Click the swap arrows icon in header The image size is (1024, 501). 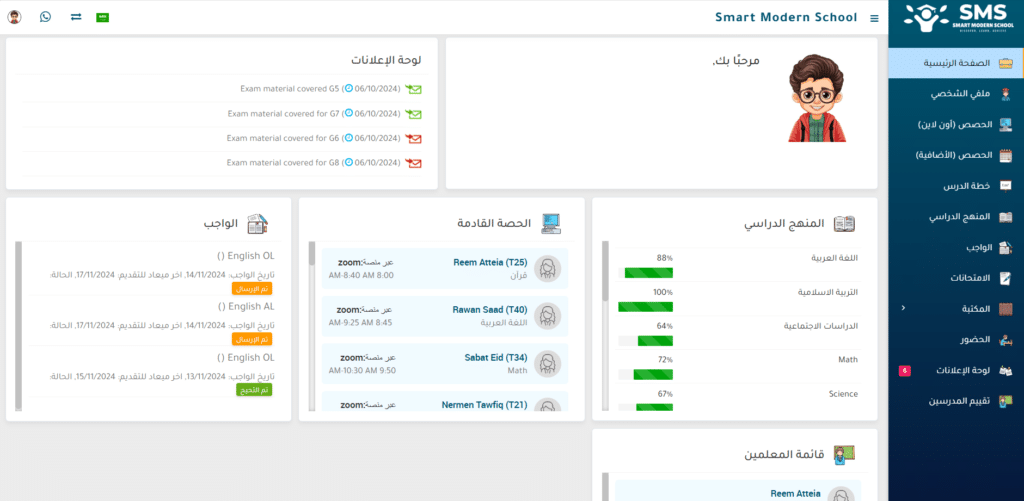(76, 17)
